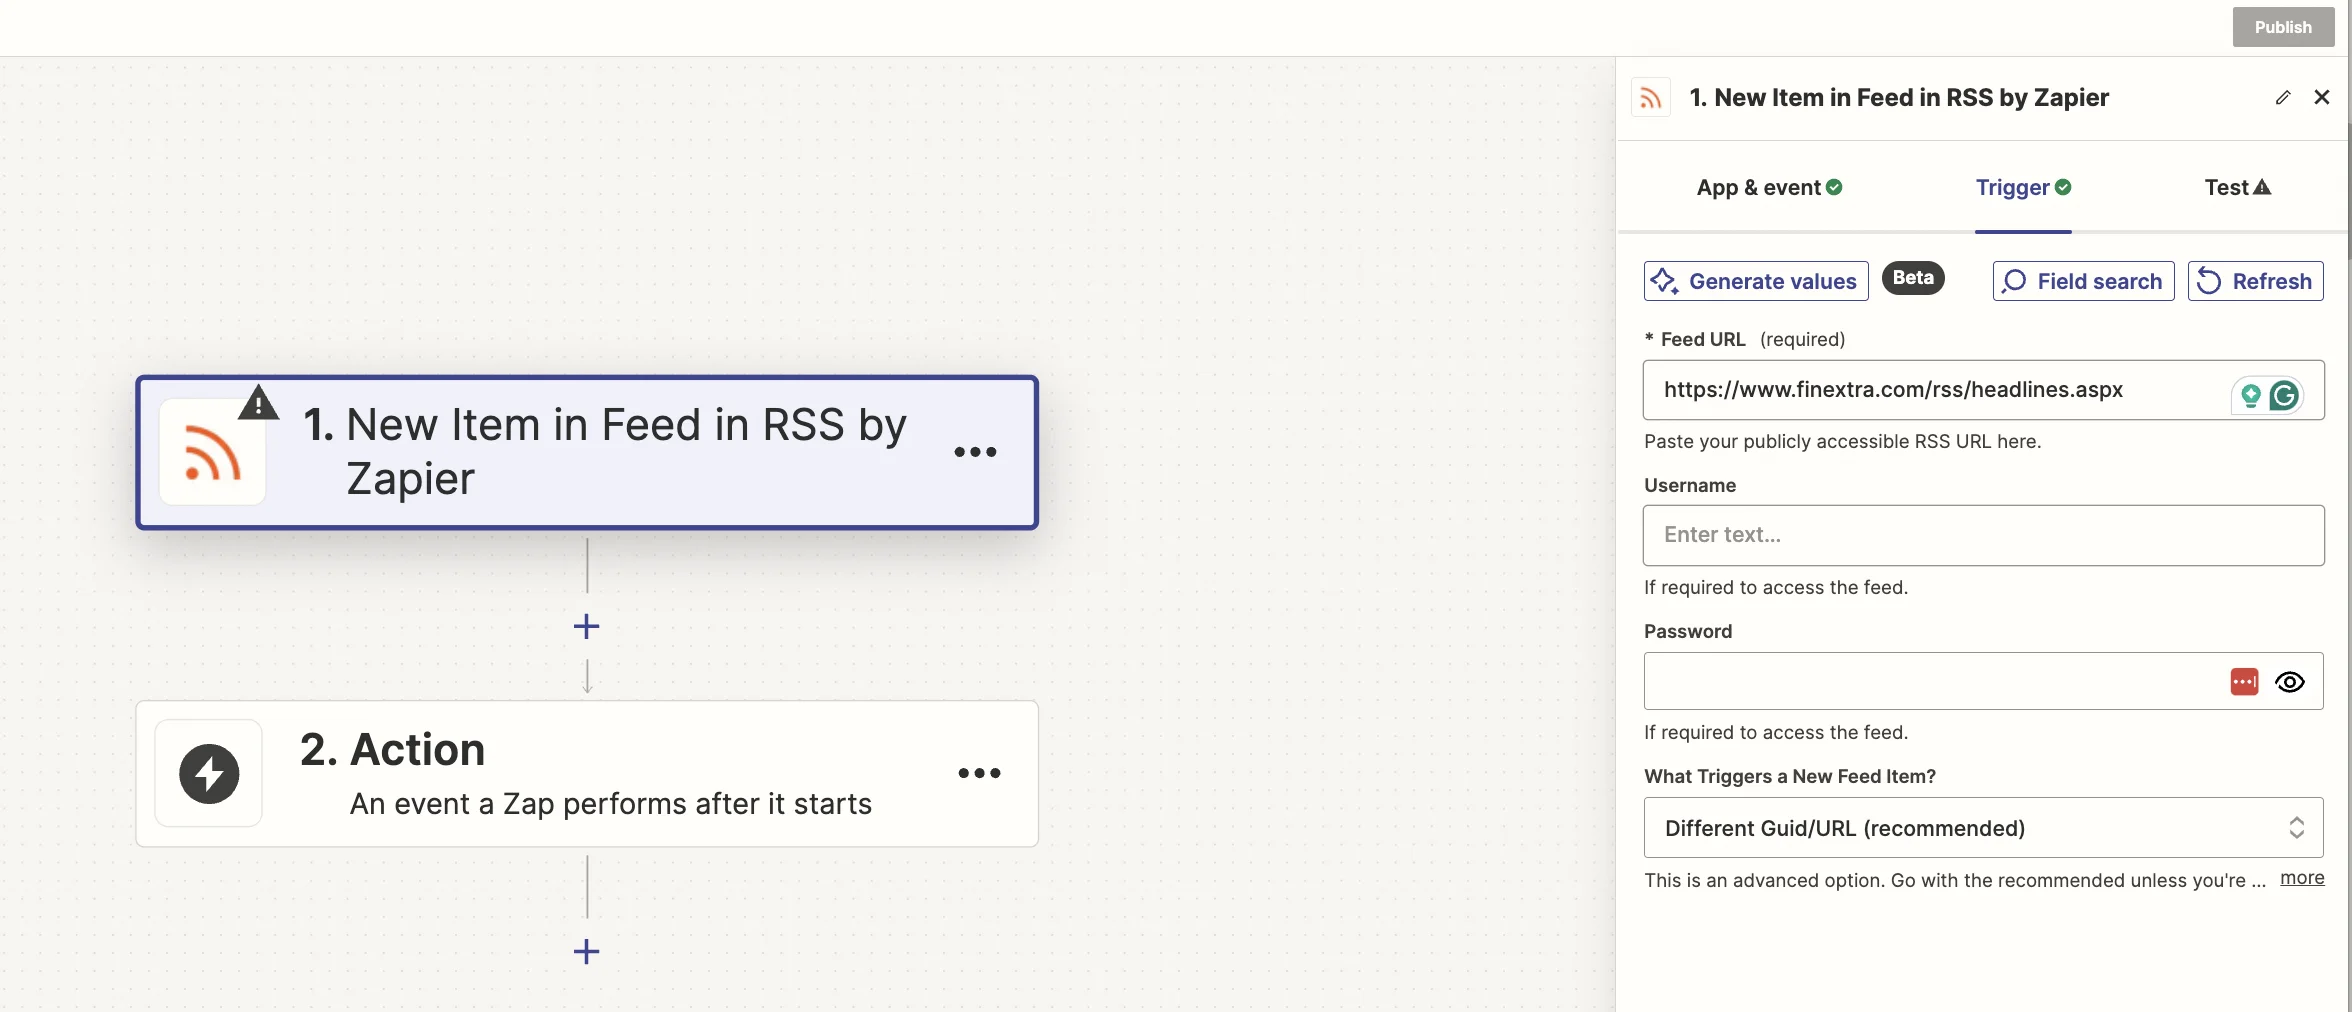Click the green lightbulb icon in Feed URL

click(x=2250, y=396)
